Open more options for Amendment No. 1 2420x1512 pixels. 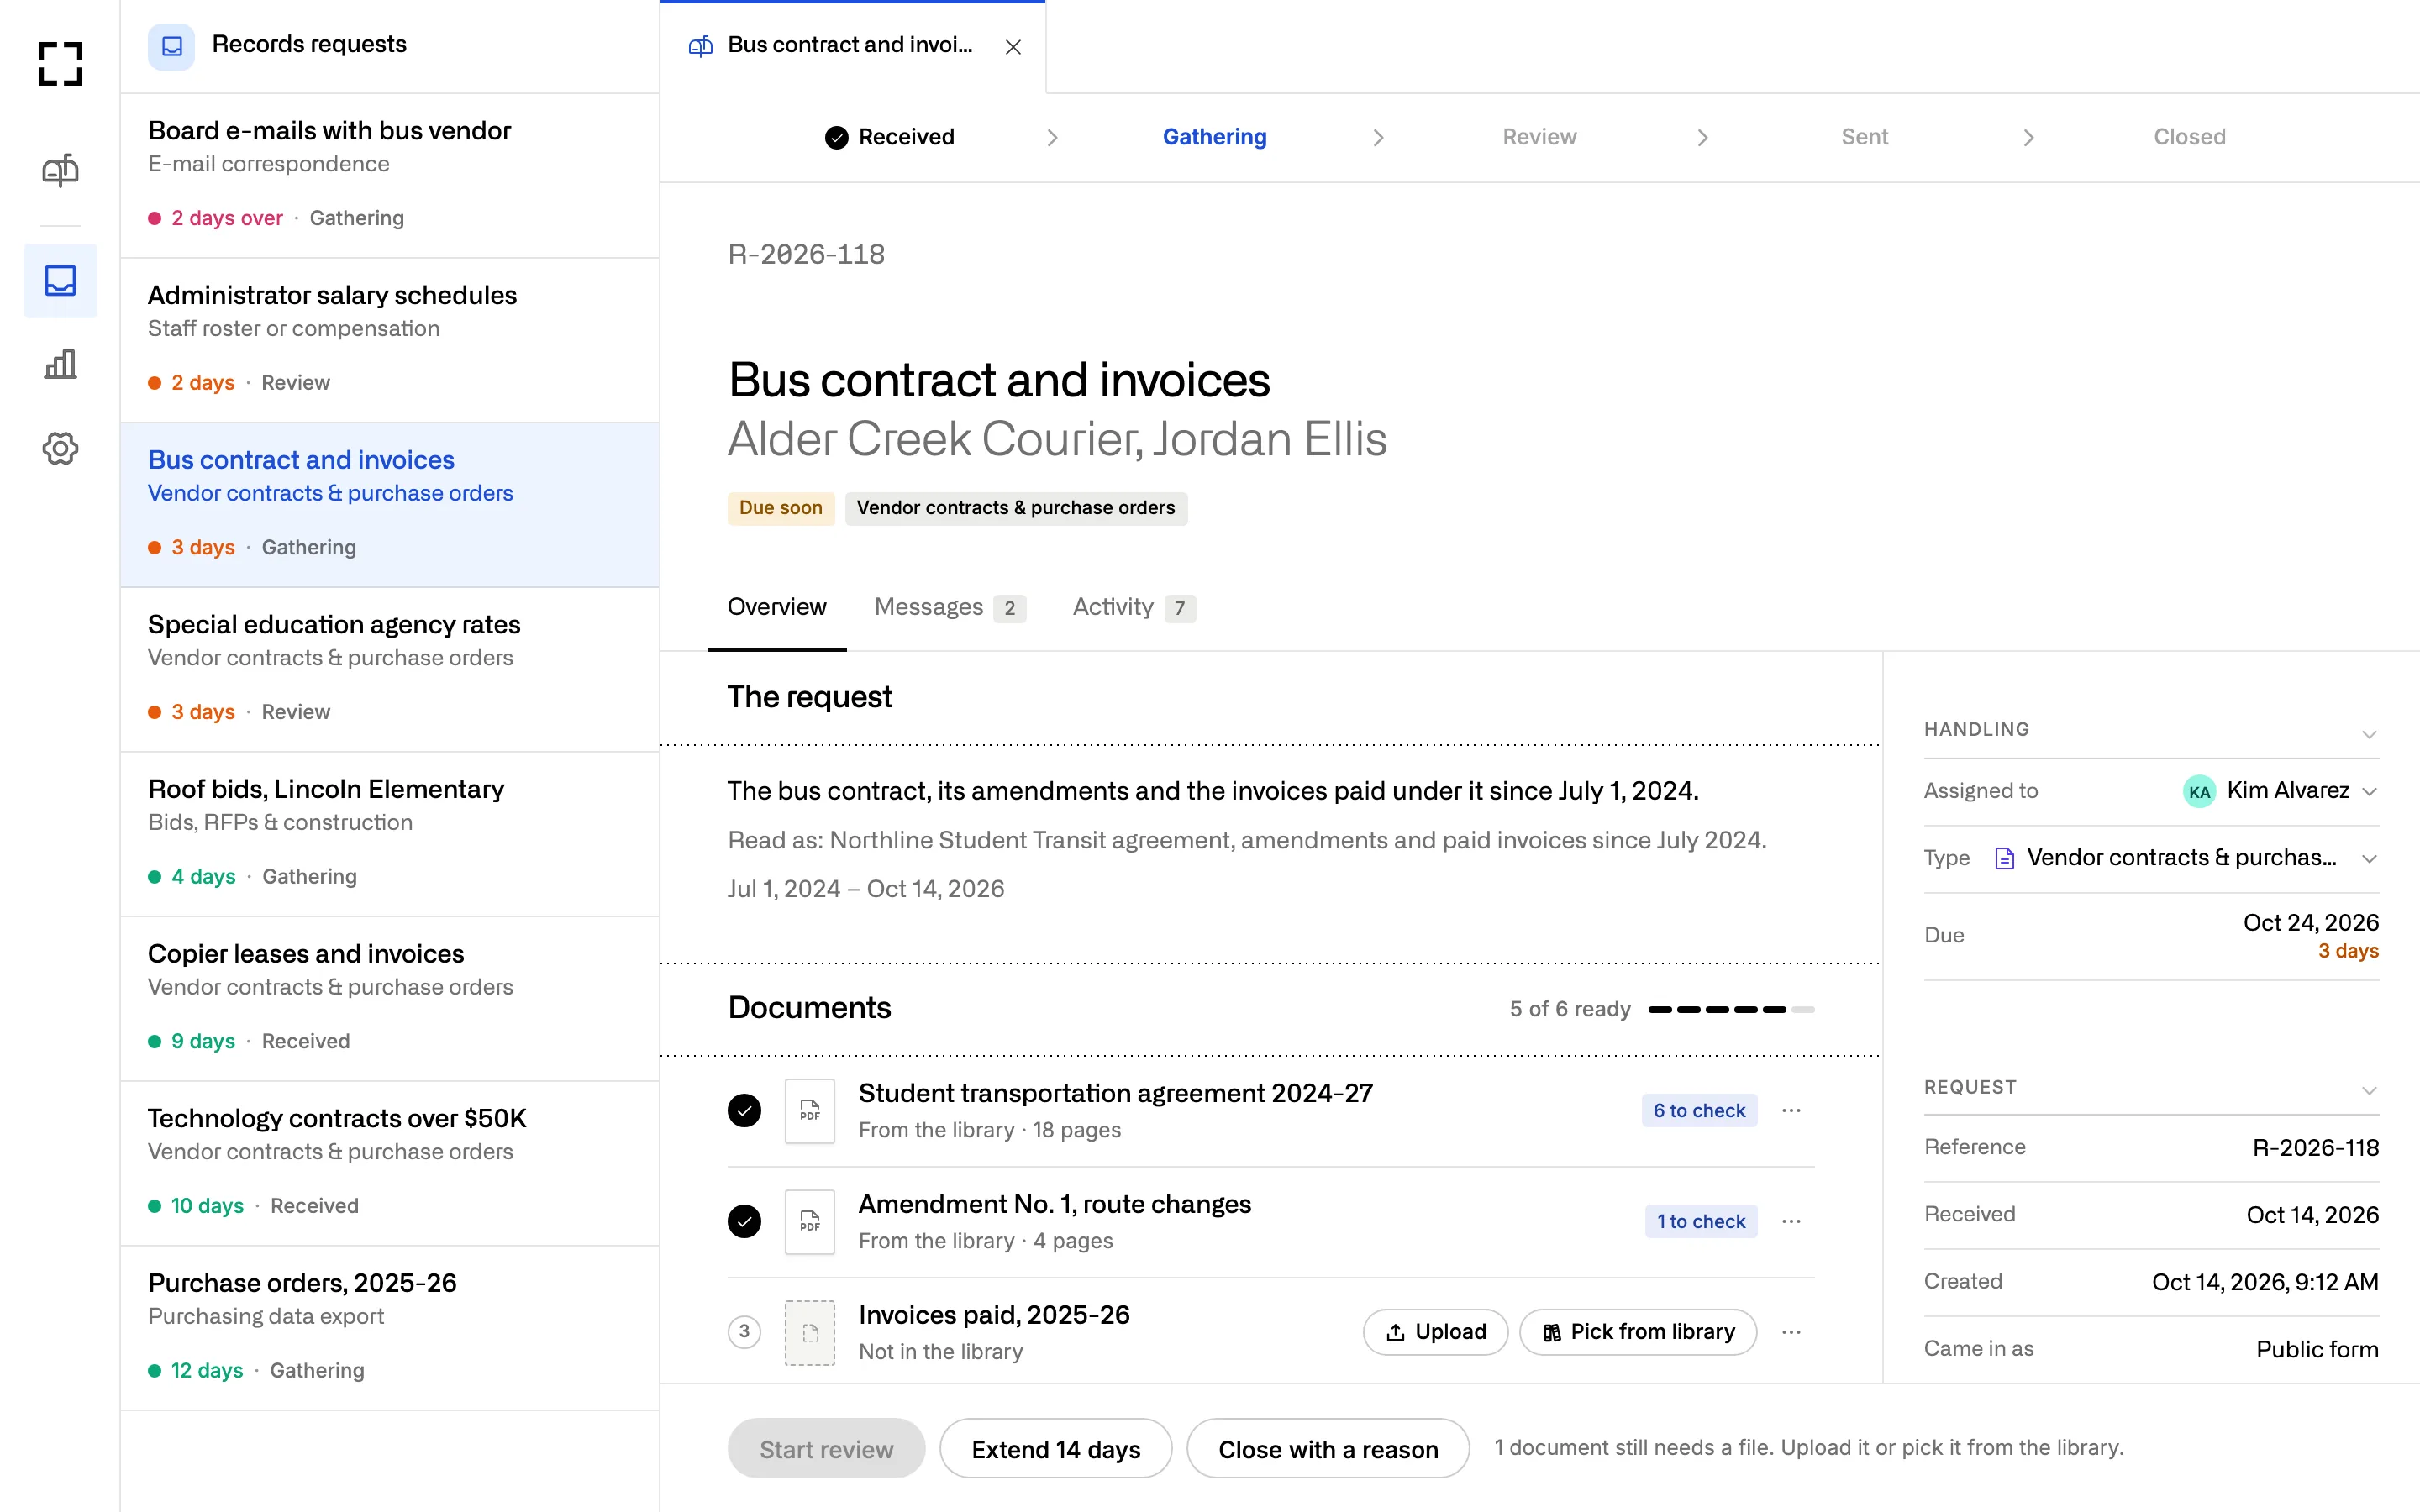1791,1221
